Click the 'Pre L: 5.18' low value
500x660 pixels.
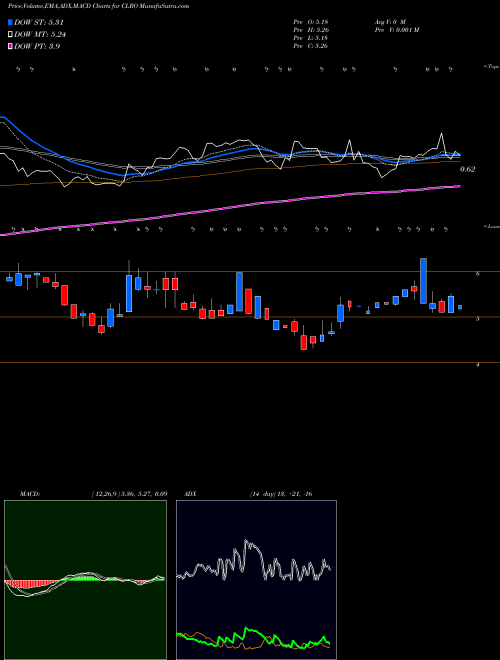pyautogui.click(x=311, y=38)
